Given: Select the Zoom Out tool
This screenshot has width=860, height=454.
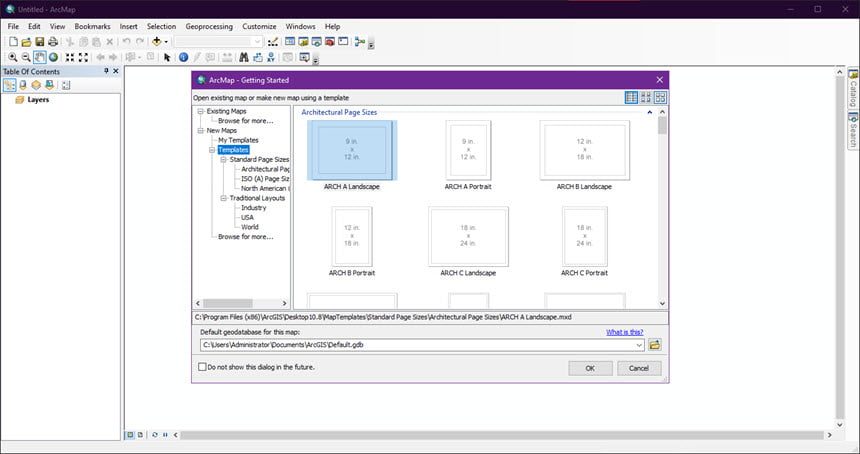Looking at the screenshot, I should (x=26, y=57).
